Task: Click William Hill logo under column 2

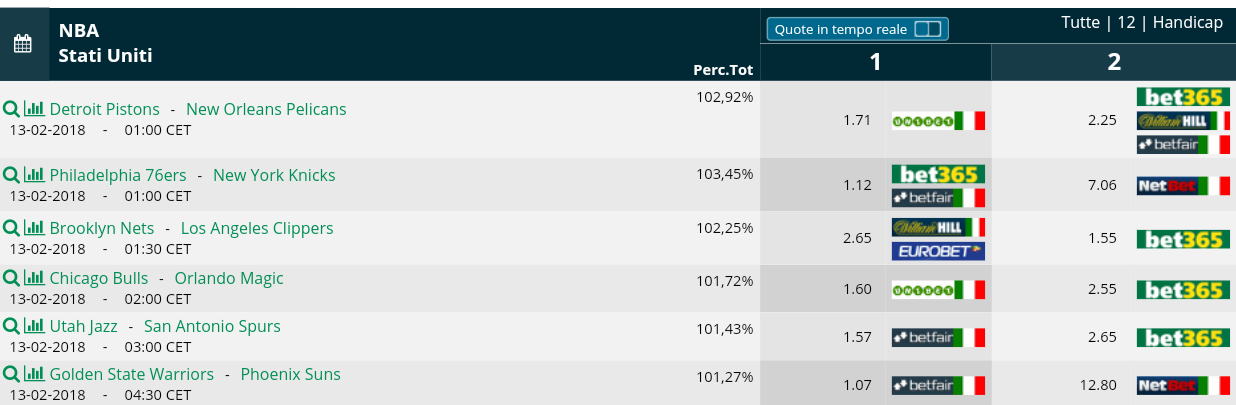Action: tap(1183, 120)
